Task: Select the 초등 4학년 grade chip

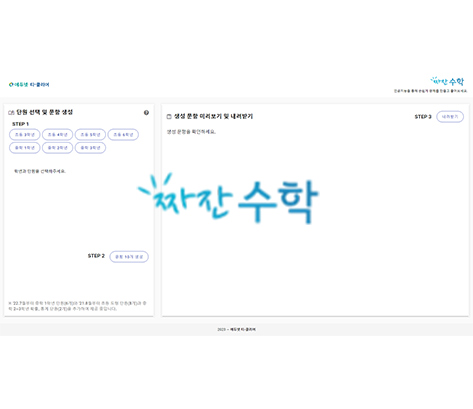Action: point(57,135)
